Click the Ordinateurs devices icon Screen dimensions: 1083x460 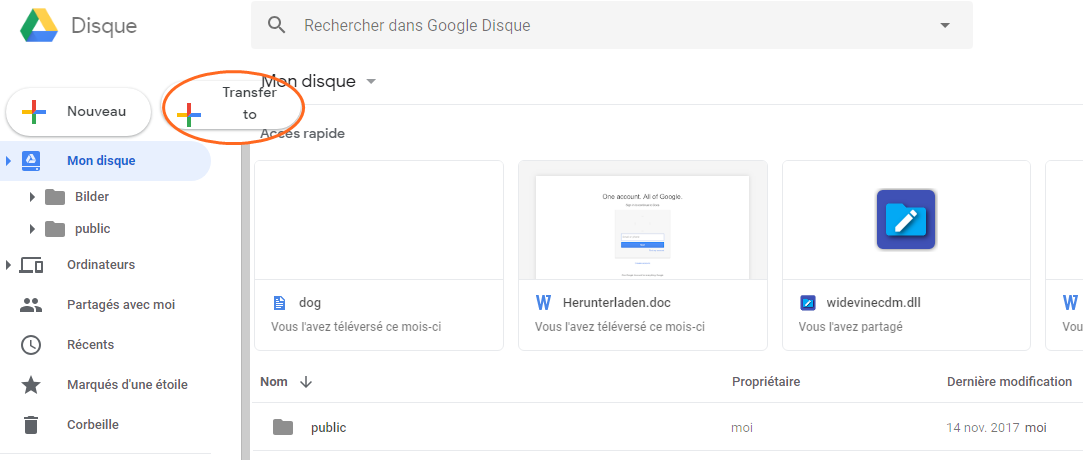tap(31, 265)
